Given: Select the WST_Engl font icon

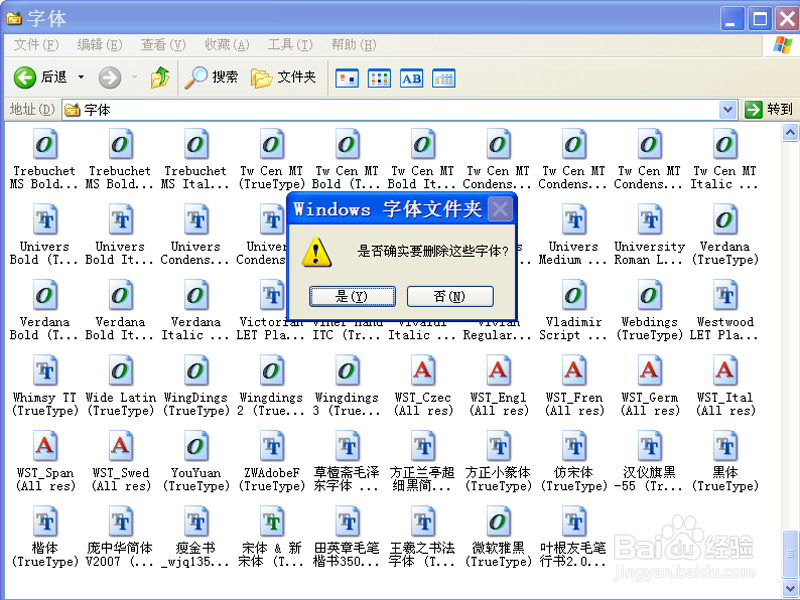Looking at the screenshot, I should pos(498,371).
